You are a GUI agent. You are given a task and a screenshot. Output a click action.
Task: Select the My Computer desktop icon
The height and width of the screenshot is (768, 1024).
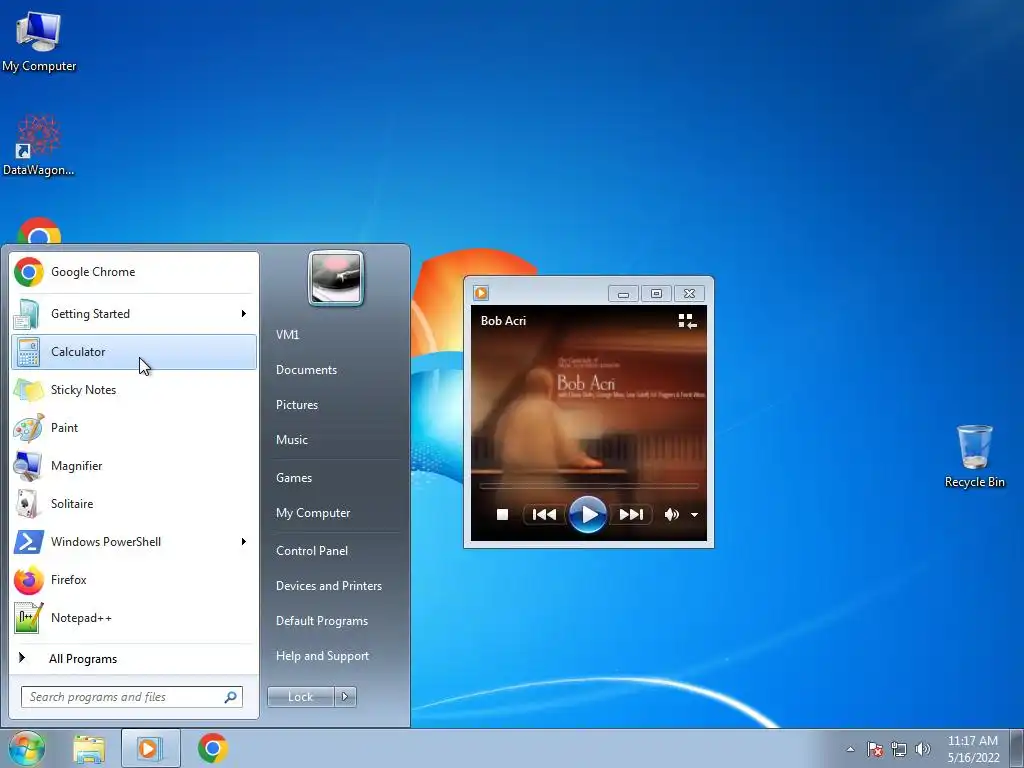(x=39, y=41)
